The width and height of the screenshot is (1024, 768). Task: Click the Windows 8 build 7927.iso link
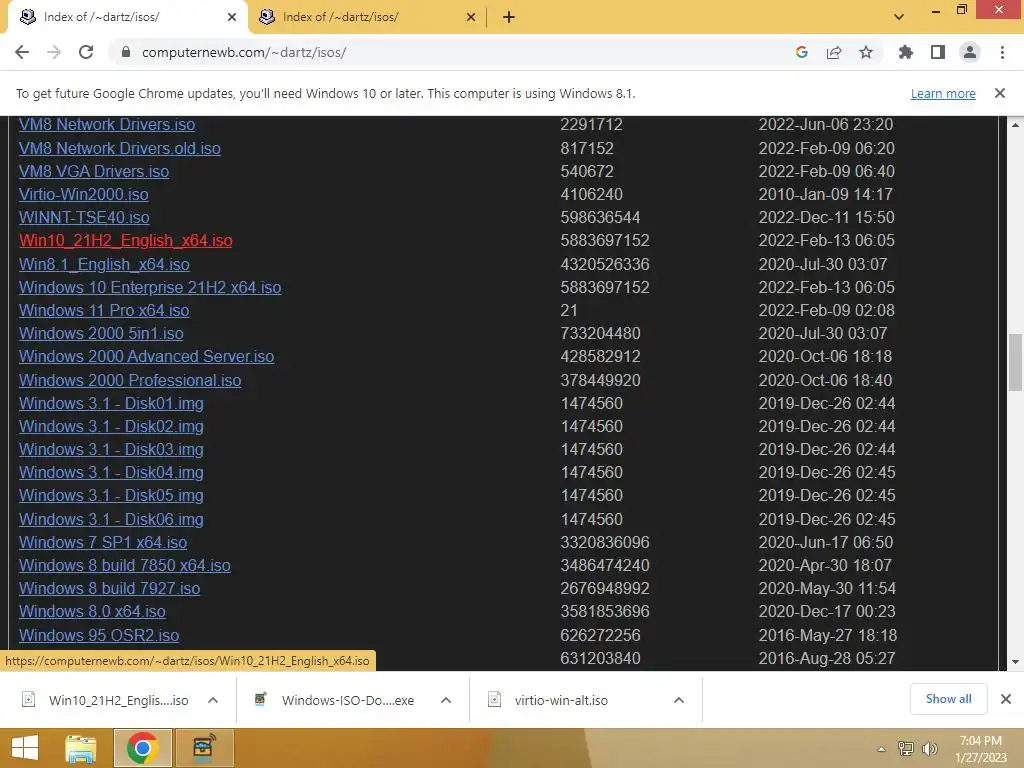110,588
